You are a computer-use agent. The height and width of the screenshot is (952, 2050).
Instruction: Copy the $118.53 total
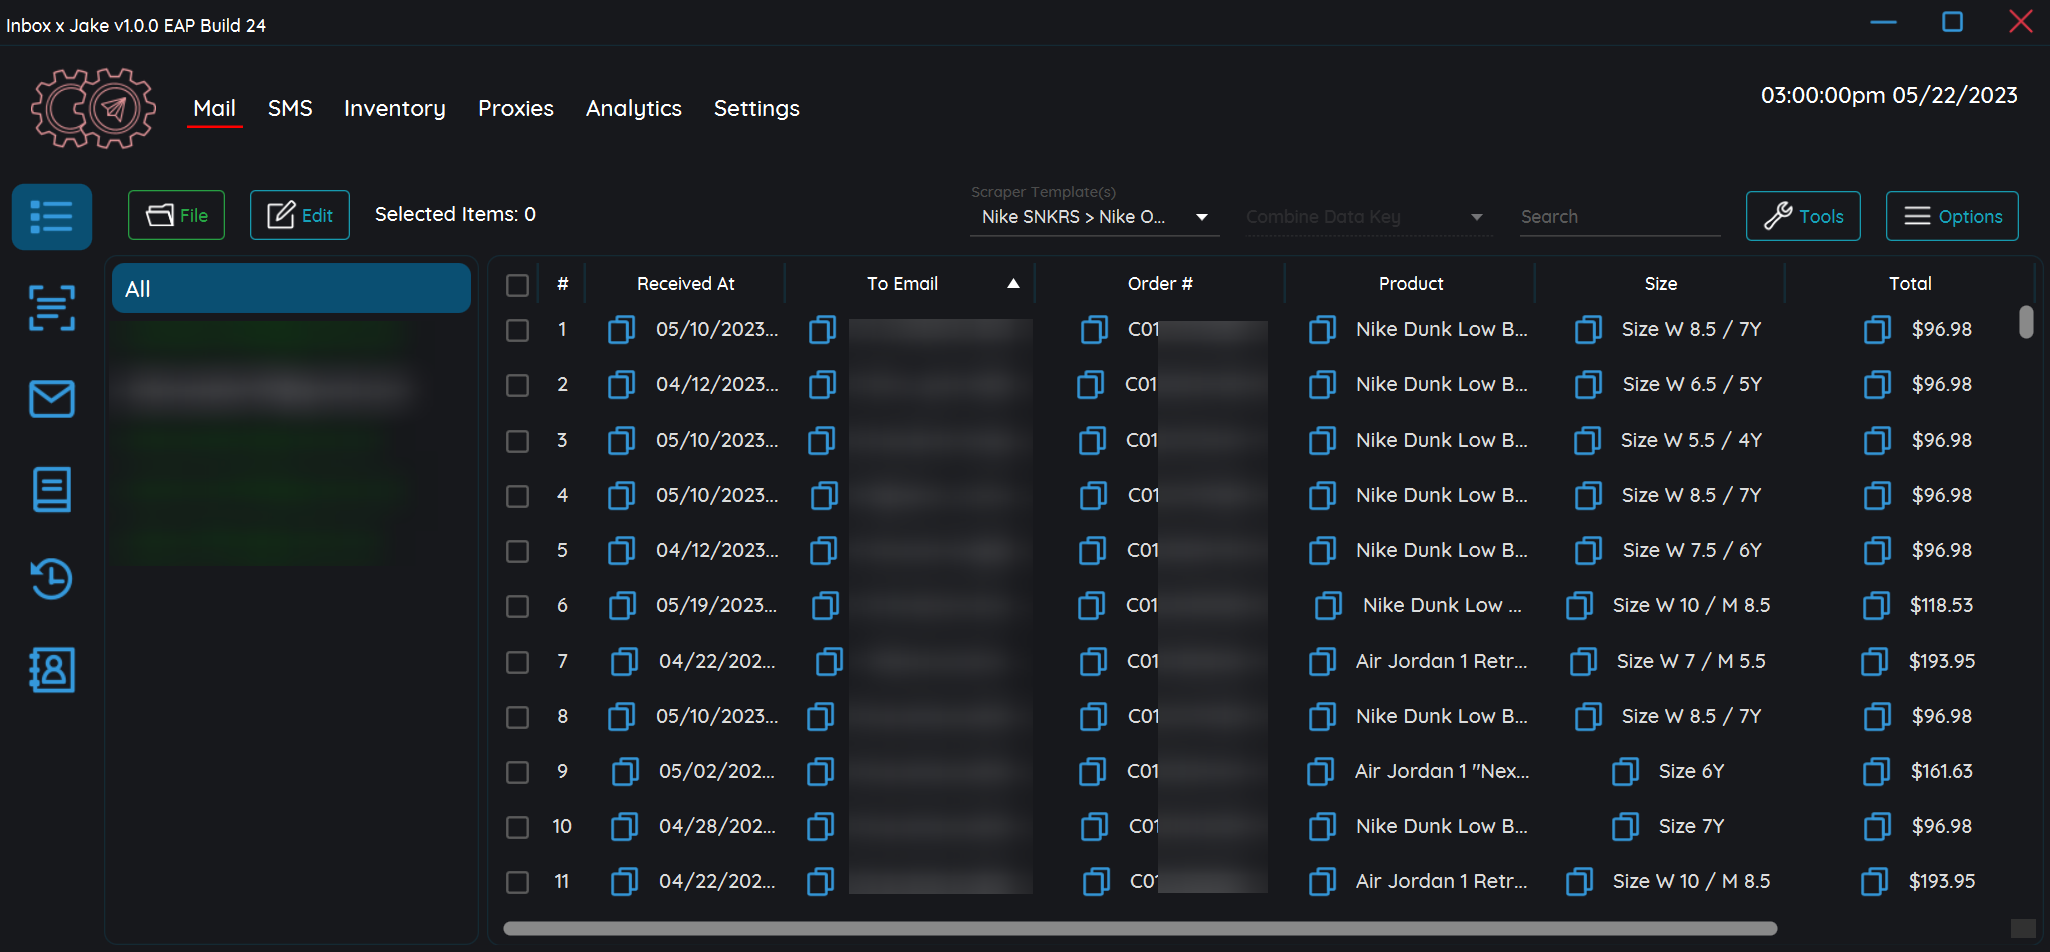[x=1876, y=605]
